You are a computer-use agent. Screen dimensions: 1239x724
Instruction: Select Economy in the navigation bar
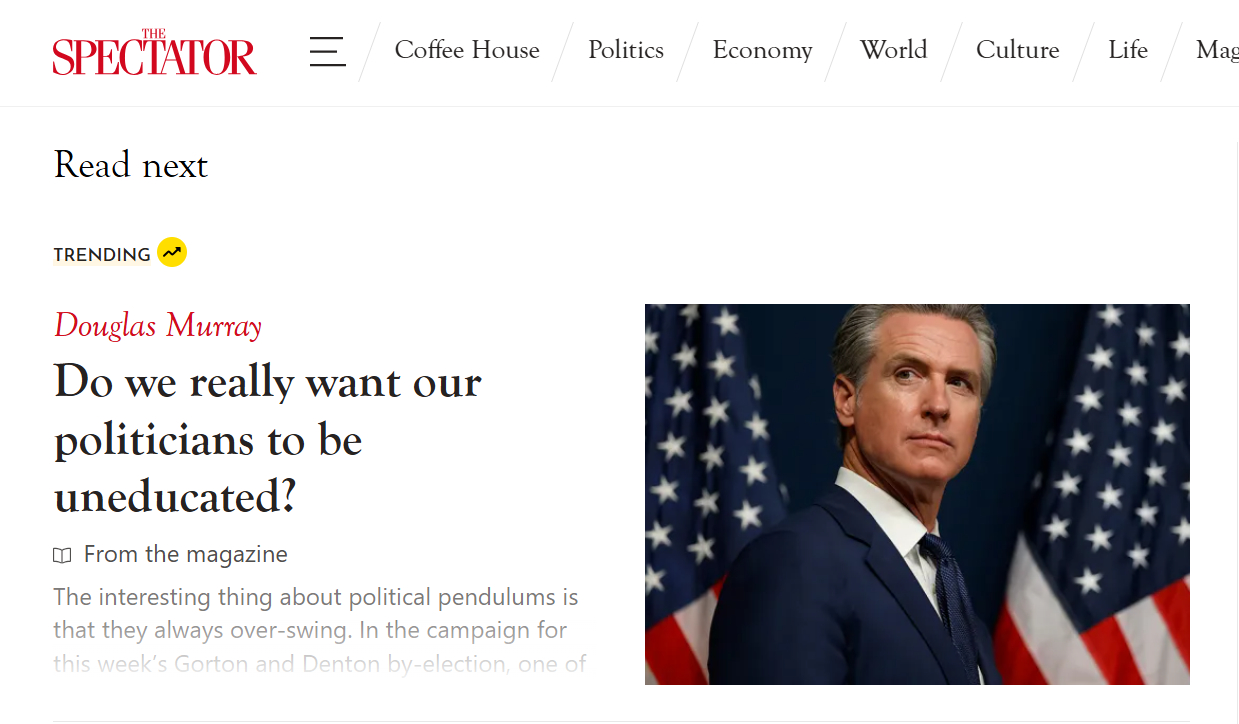(x=762, y=50)
